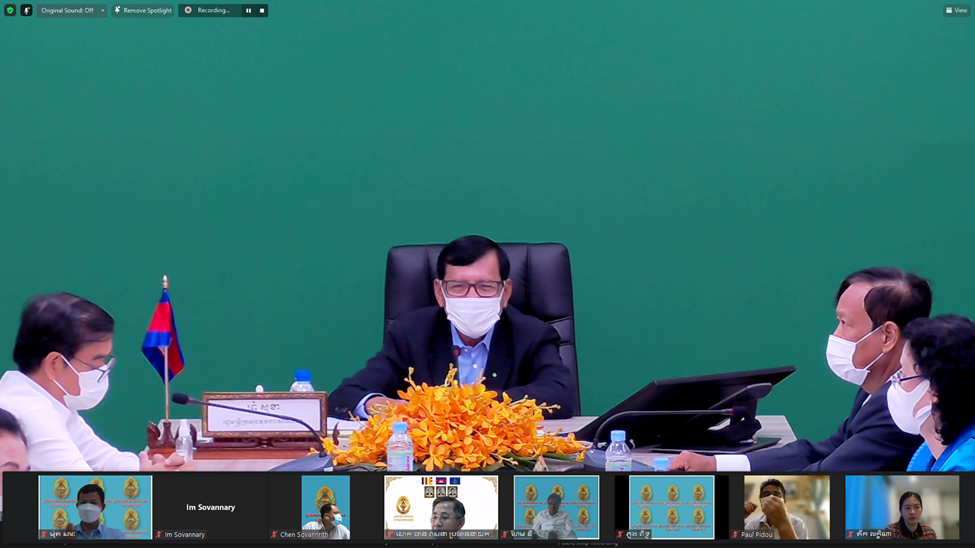
Task: Select the Chen Sovannrith video thumbnail
Action: pyautogui.click(x=326, y=505)
